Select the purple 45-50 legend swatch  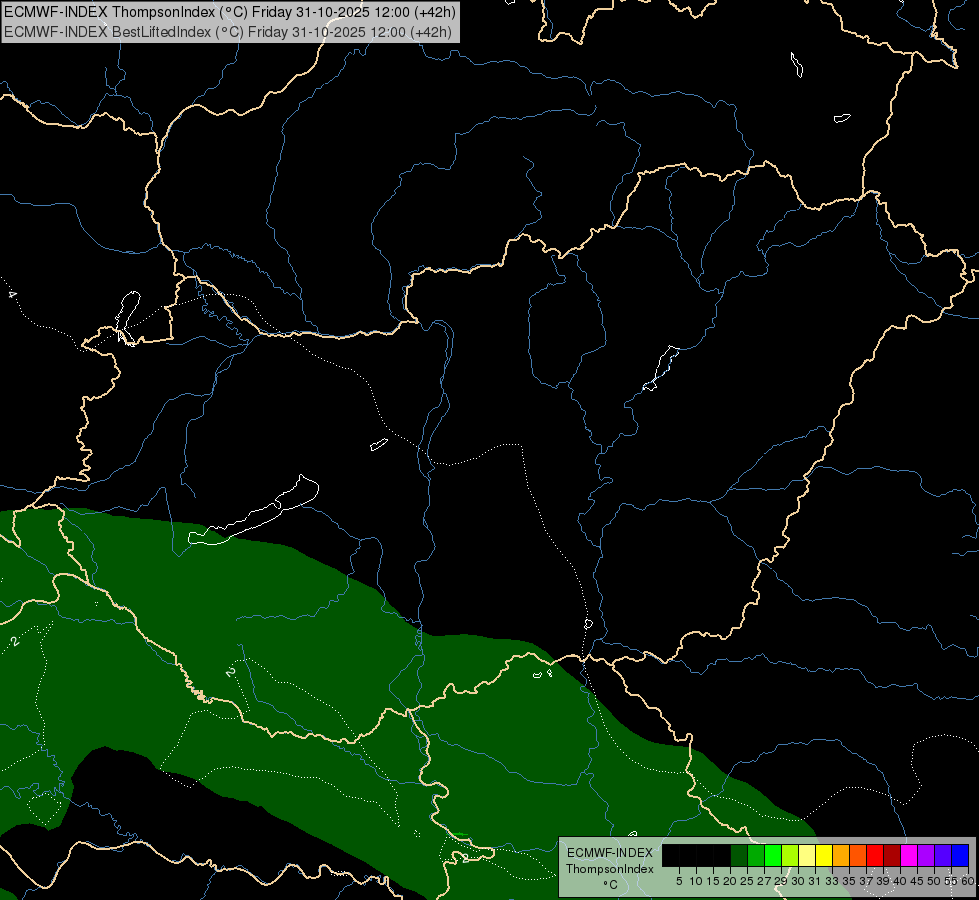[925, 856]
